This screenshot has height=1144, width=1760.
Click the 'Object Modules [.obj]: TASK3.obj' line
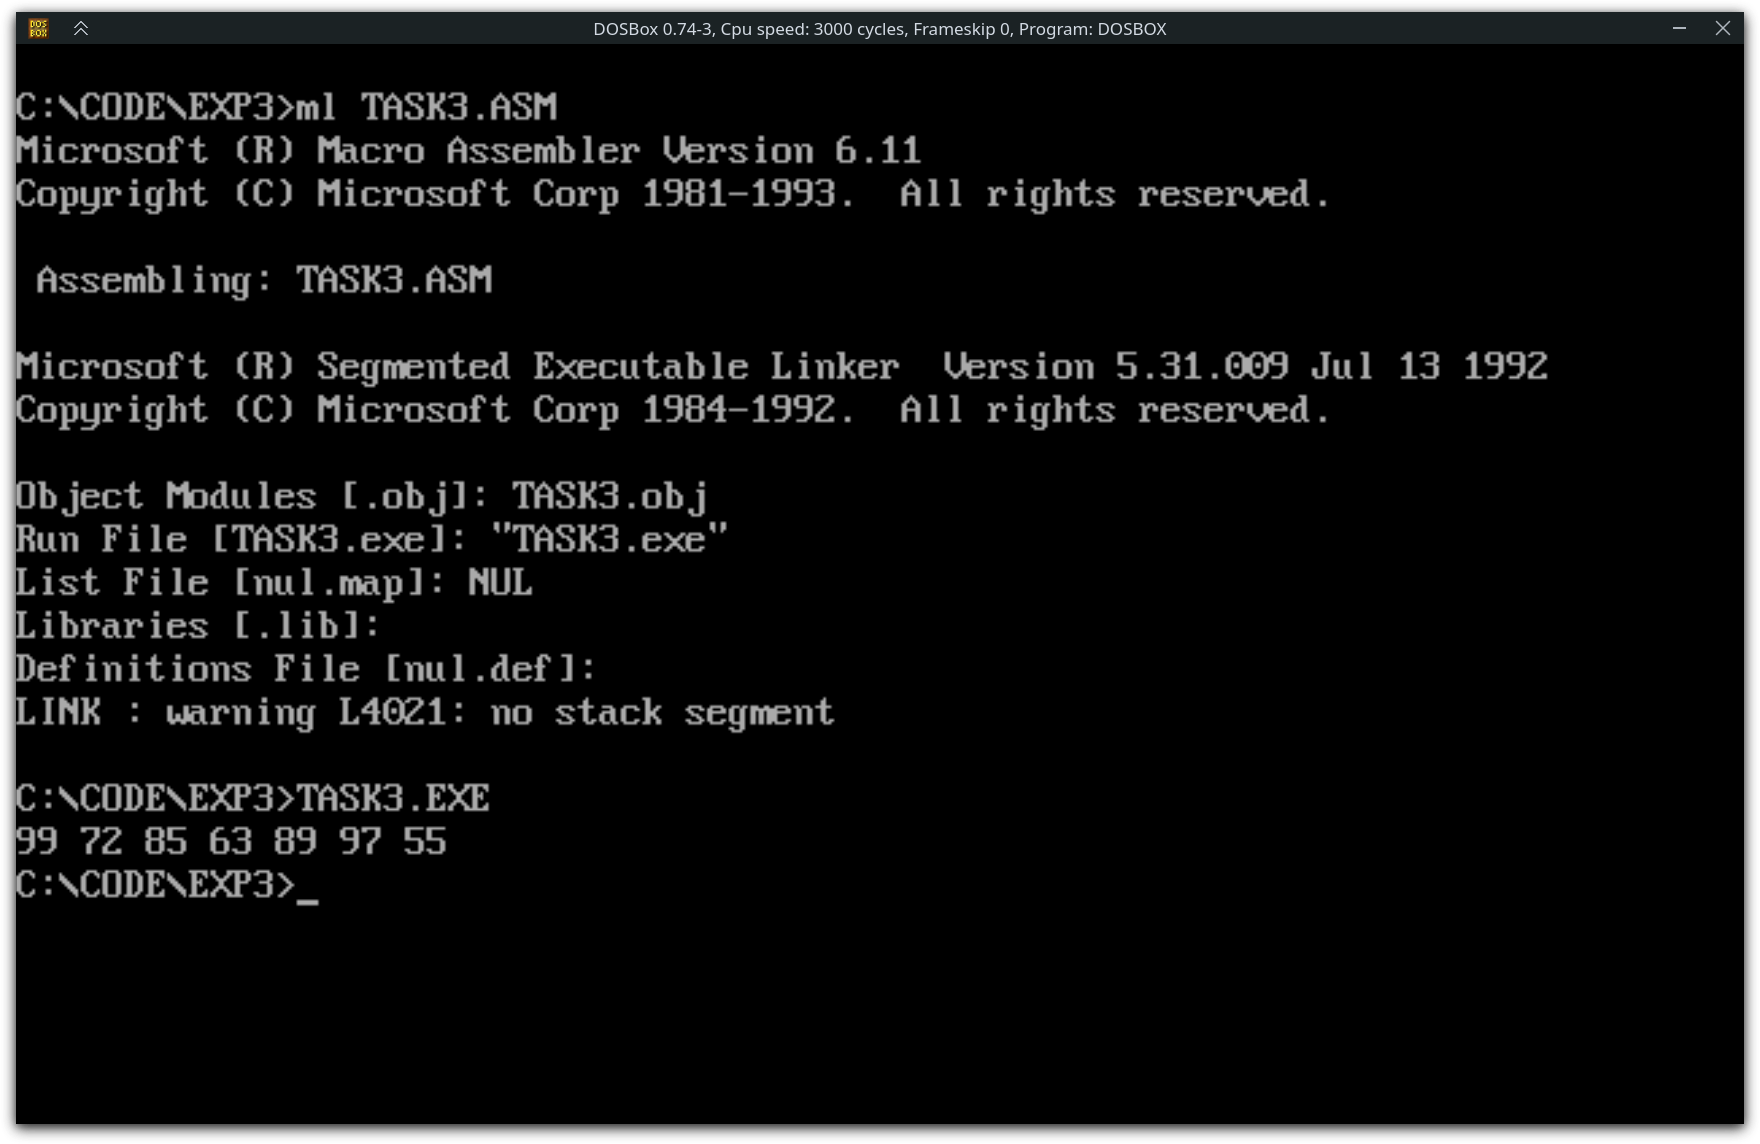coord(361,497)
